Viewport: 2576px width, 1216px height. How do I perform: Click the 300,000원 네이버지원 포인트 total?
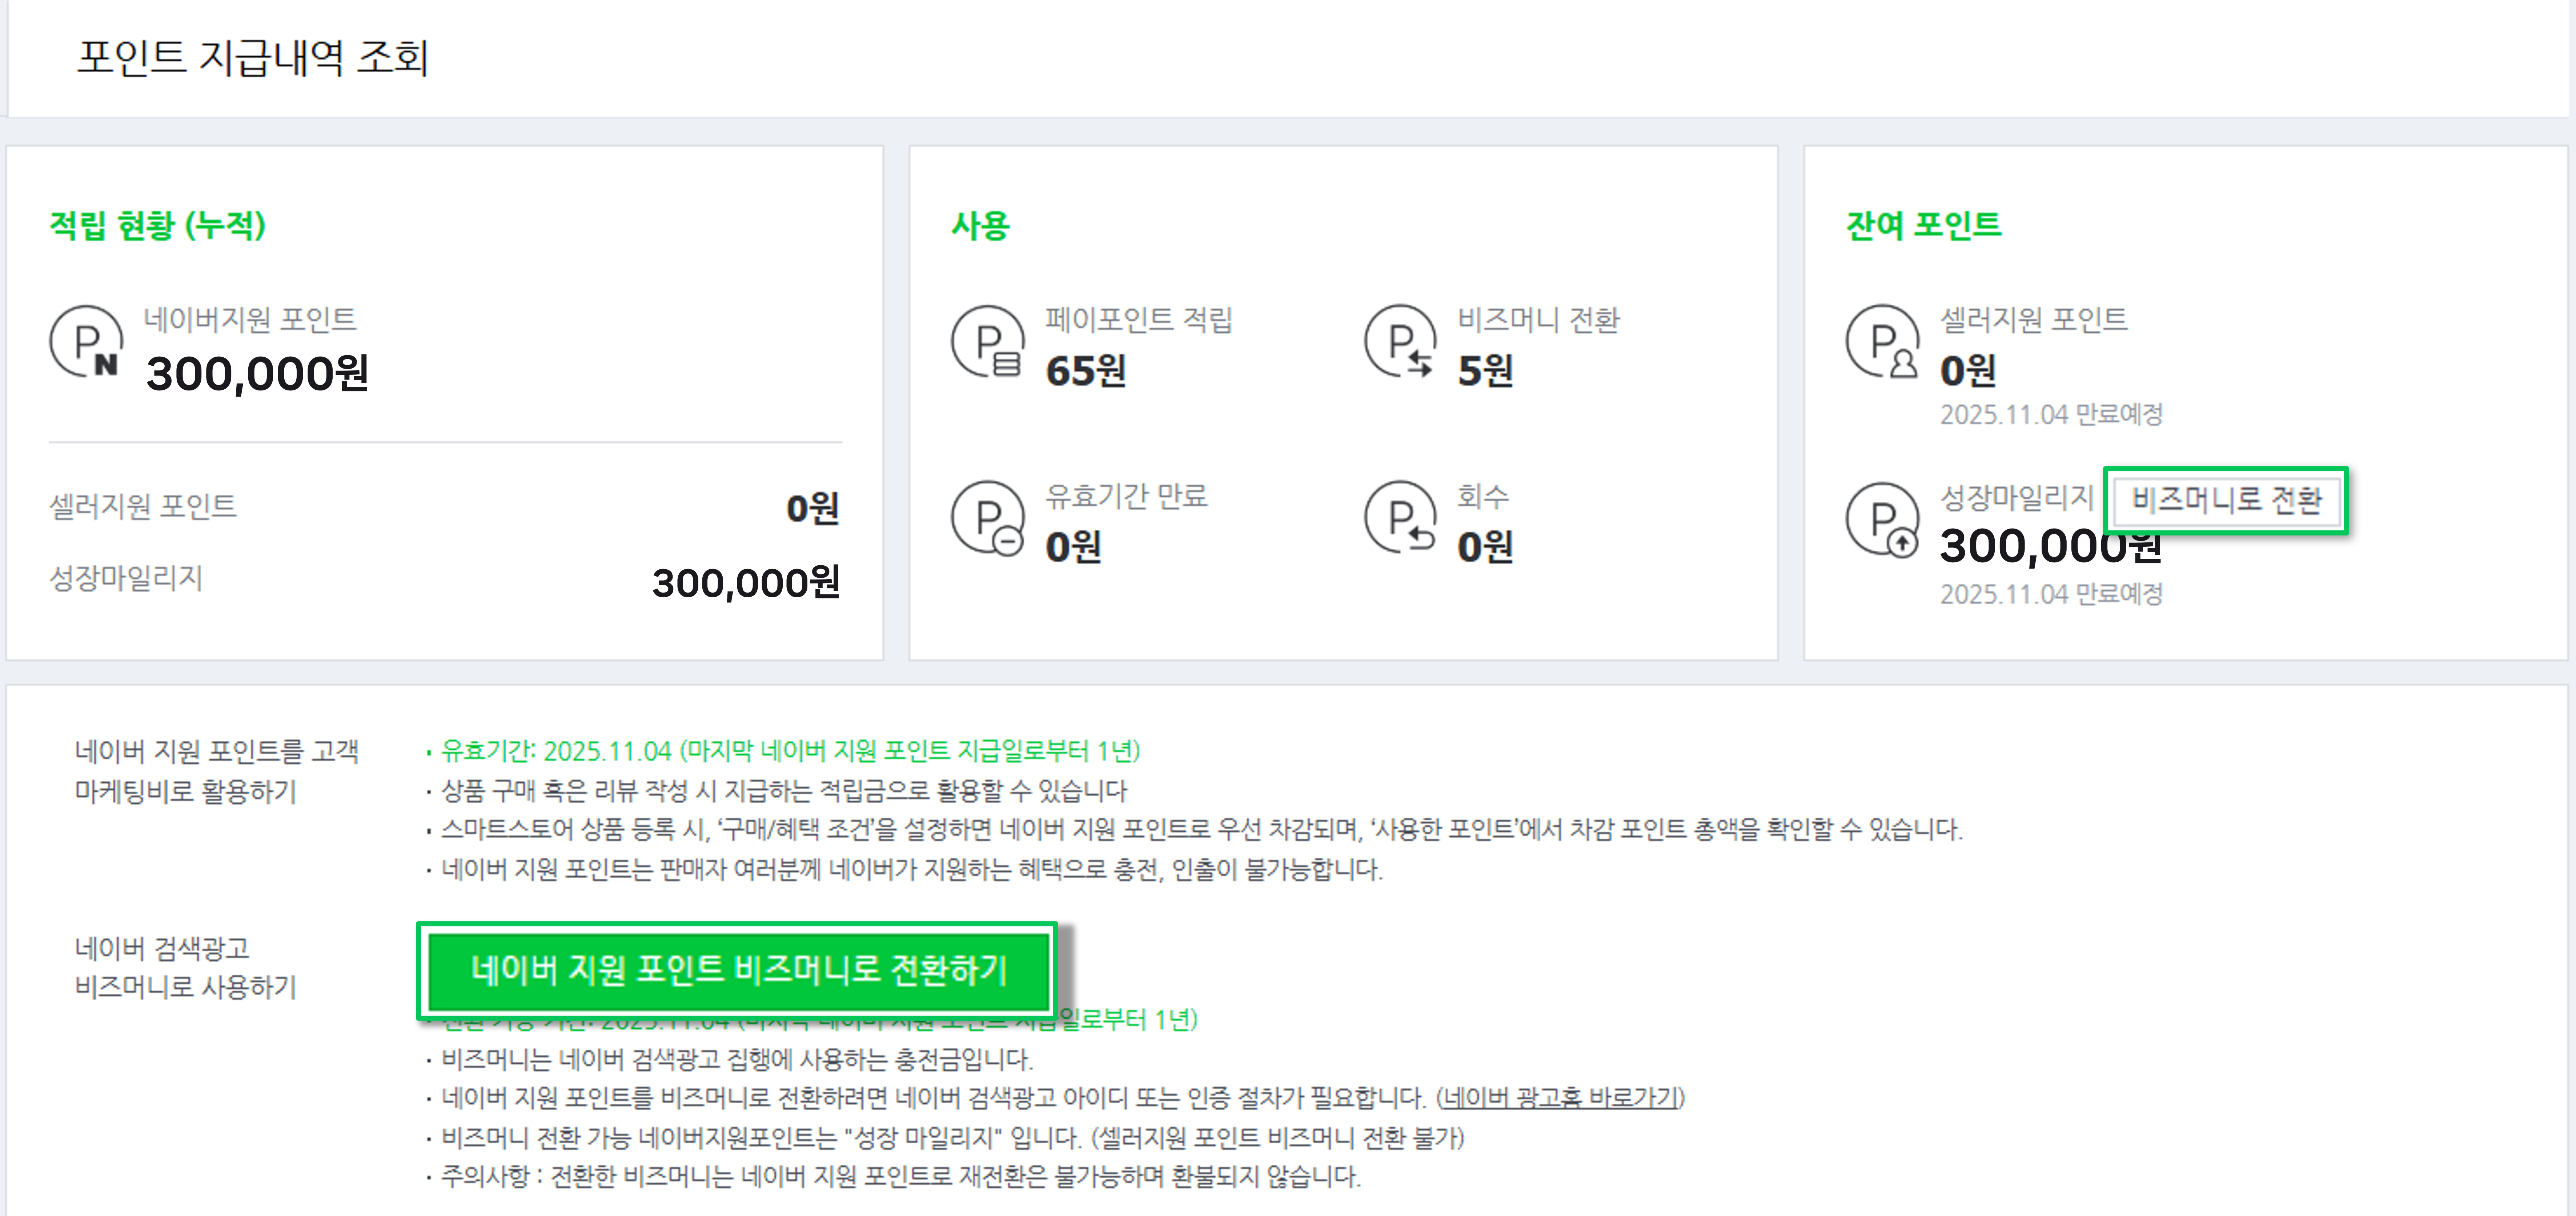257,374
